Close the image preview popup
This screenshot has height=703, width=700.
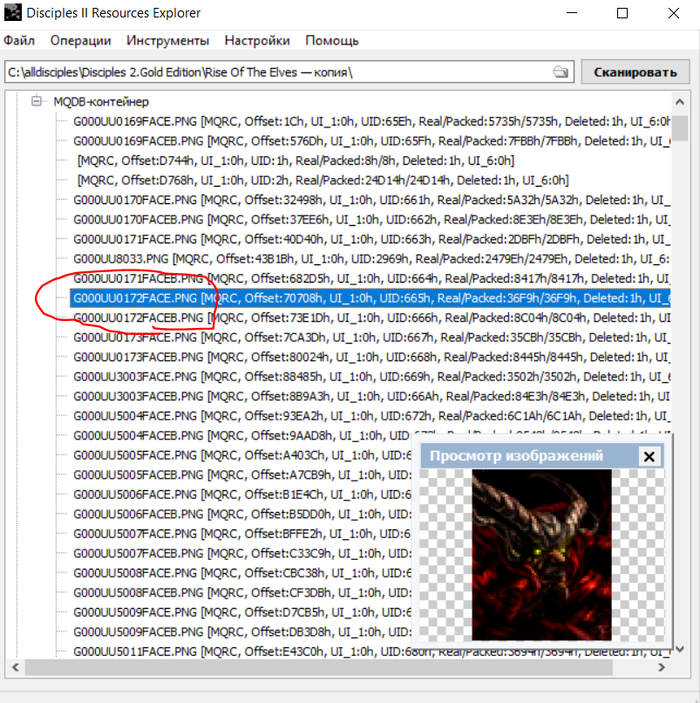(x=649, y=456)
